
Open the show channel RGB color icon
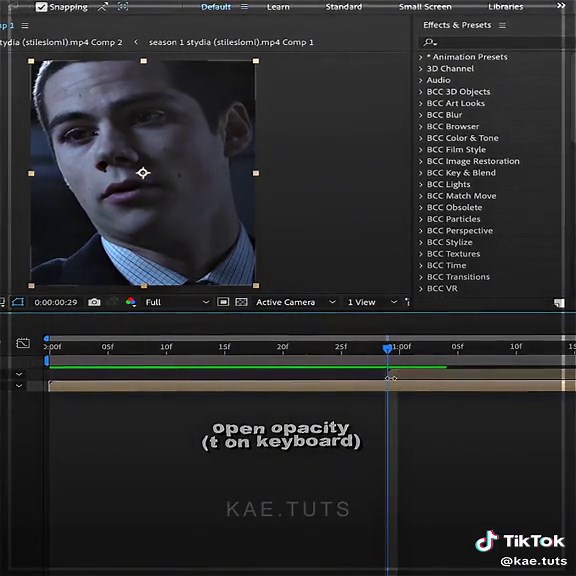click(x=131, y=302)
